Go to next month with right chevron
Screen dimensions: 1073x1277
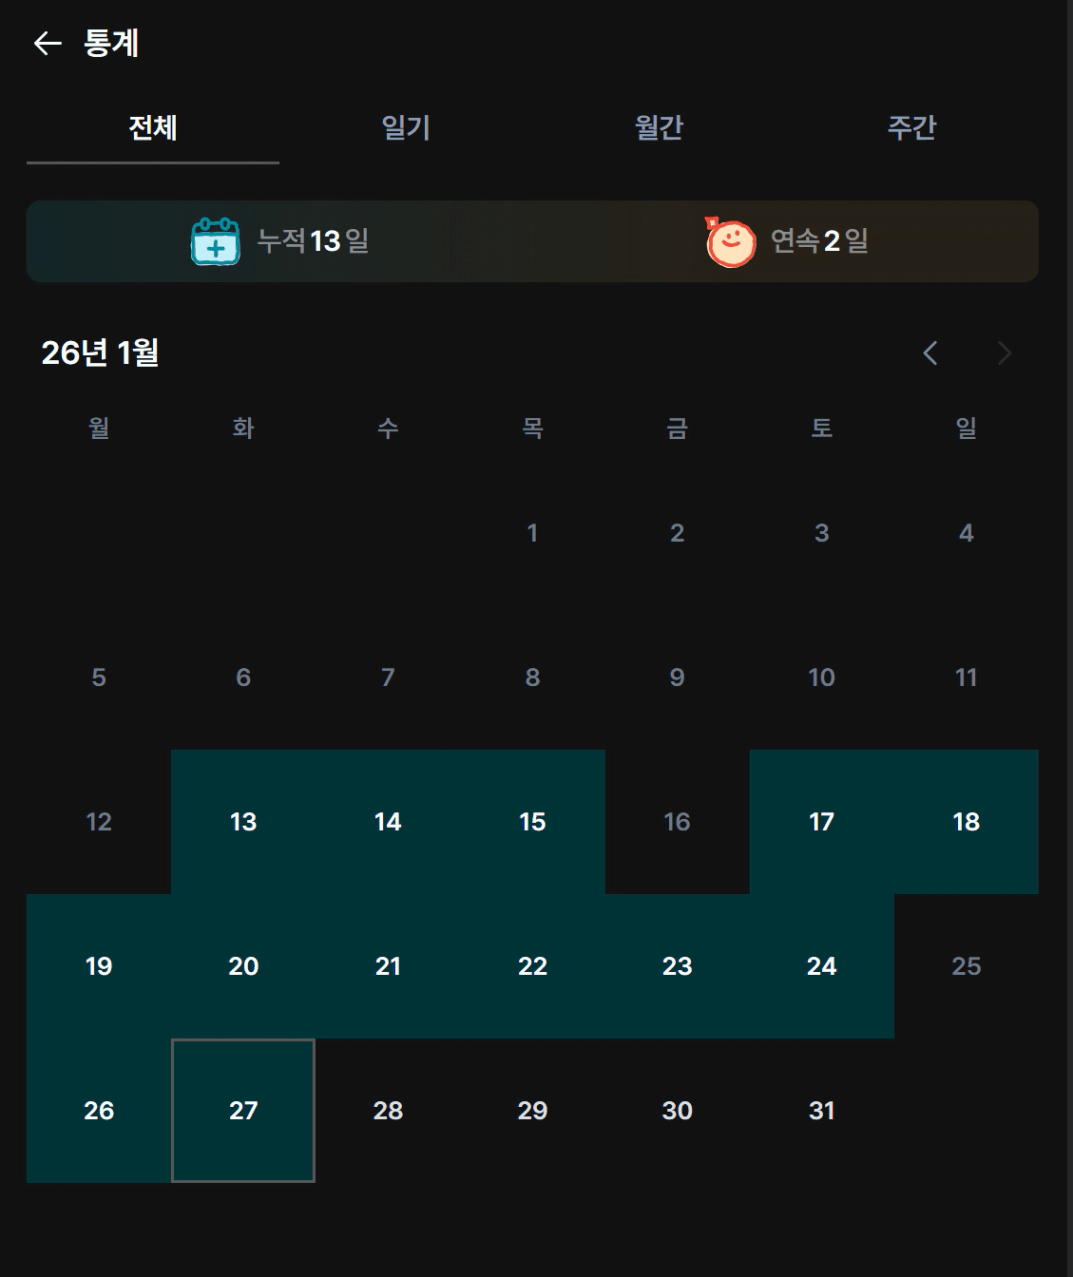click(1004, 353)
